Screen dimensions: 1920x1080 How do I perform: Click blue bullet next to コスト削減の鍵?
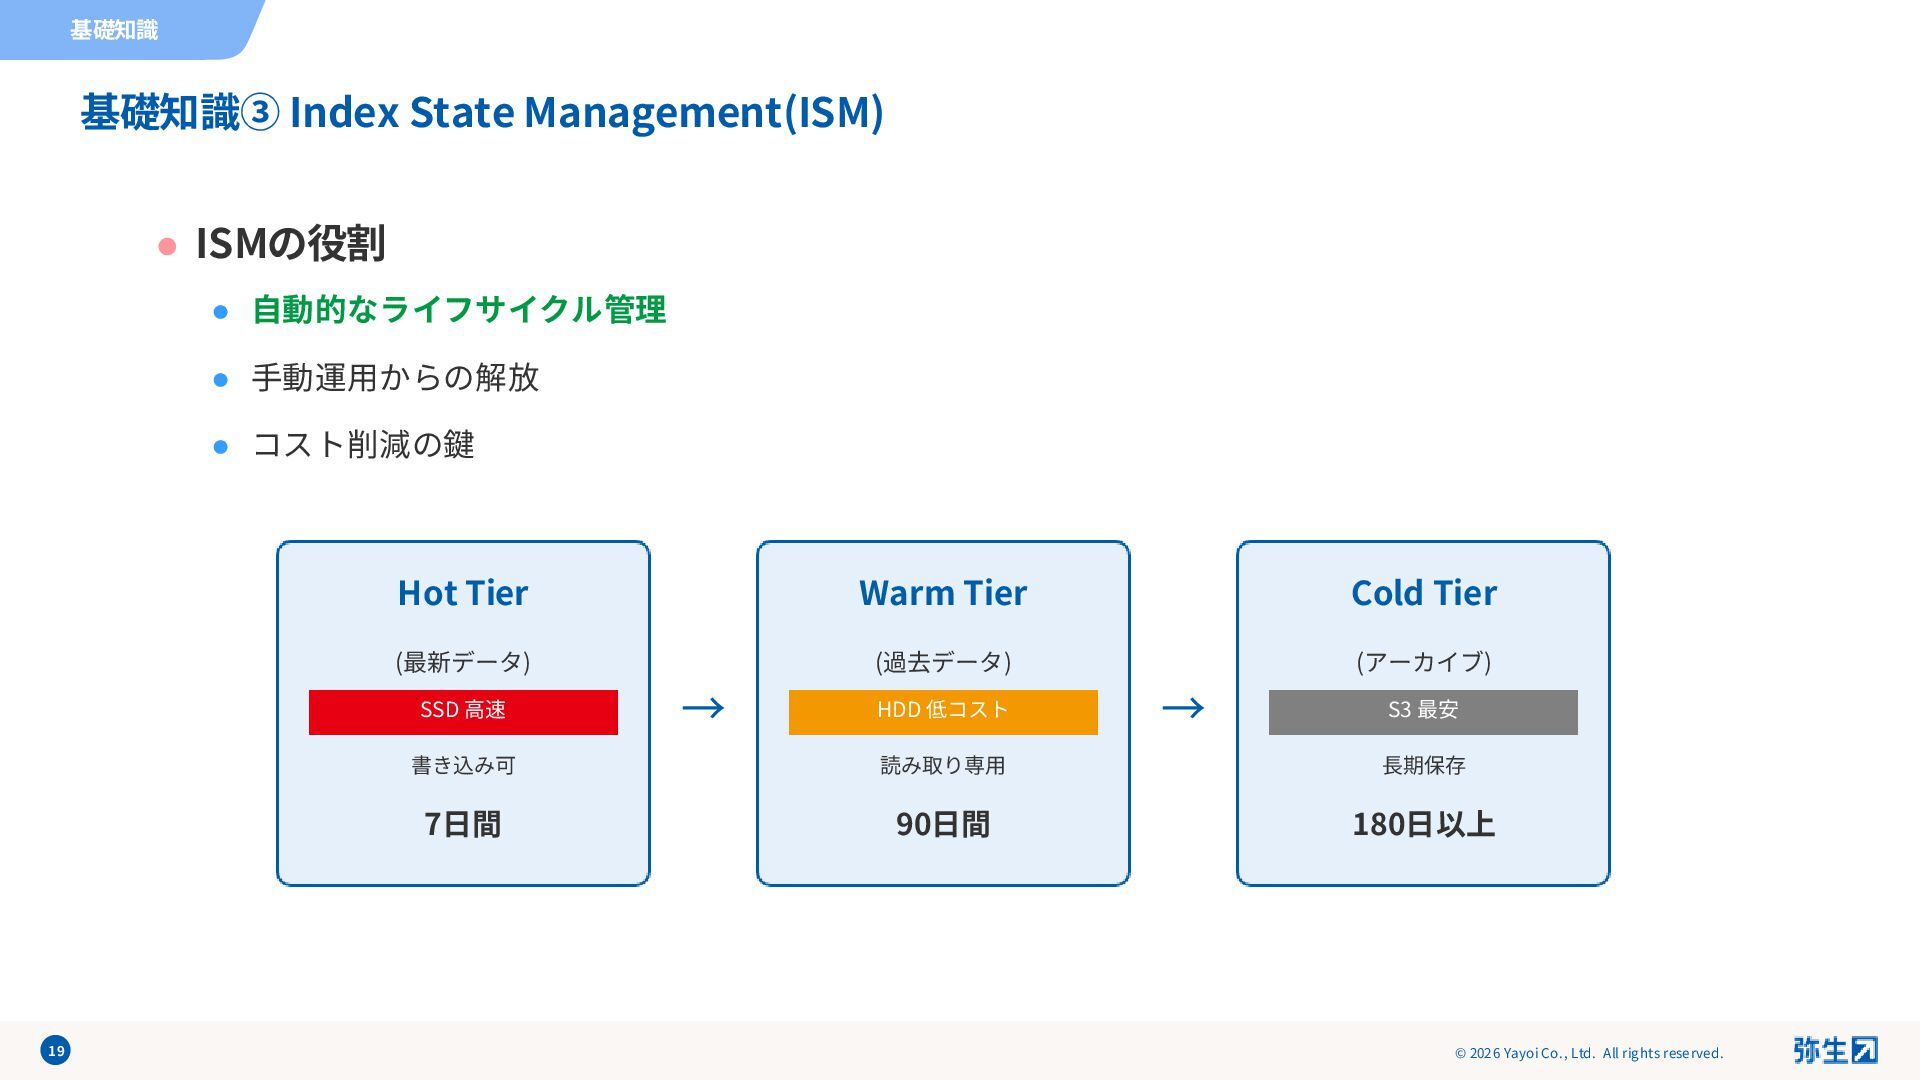click(x=221, y=447)
